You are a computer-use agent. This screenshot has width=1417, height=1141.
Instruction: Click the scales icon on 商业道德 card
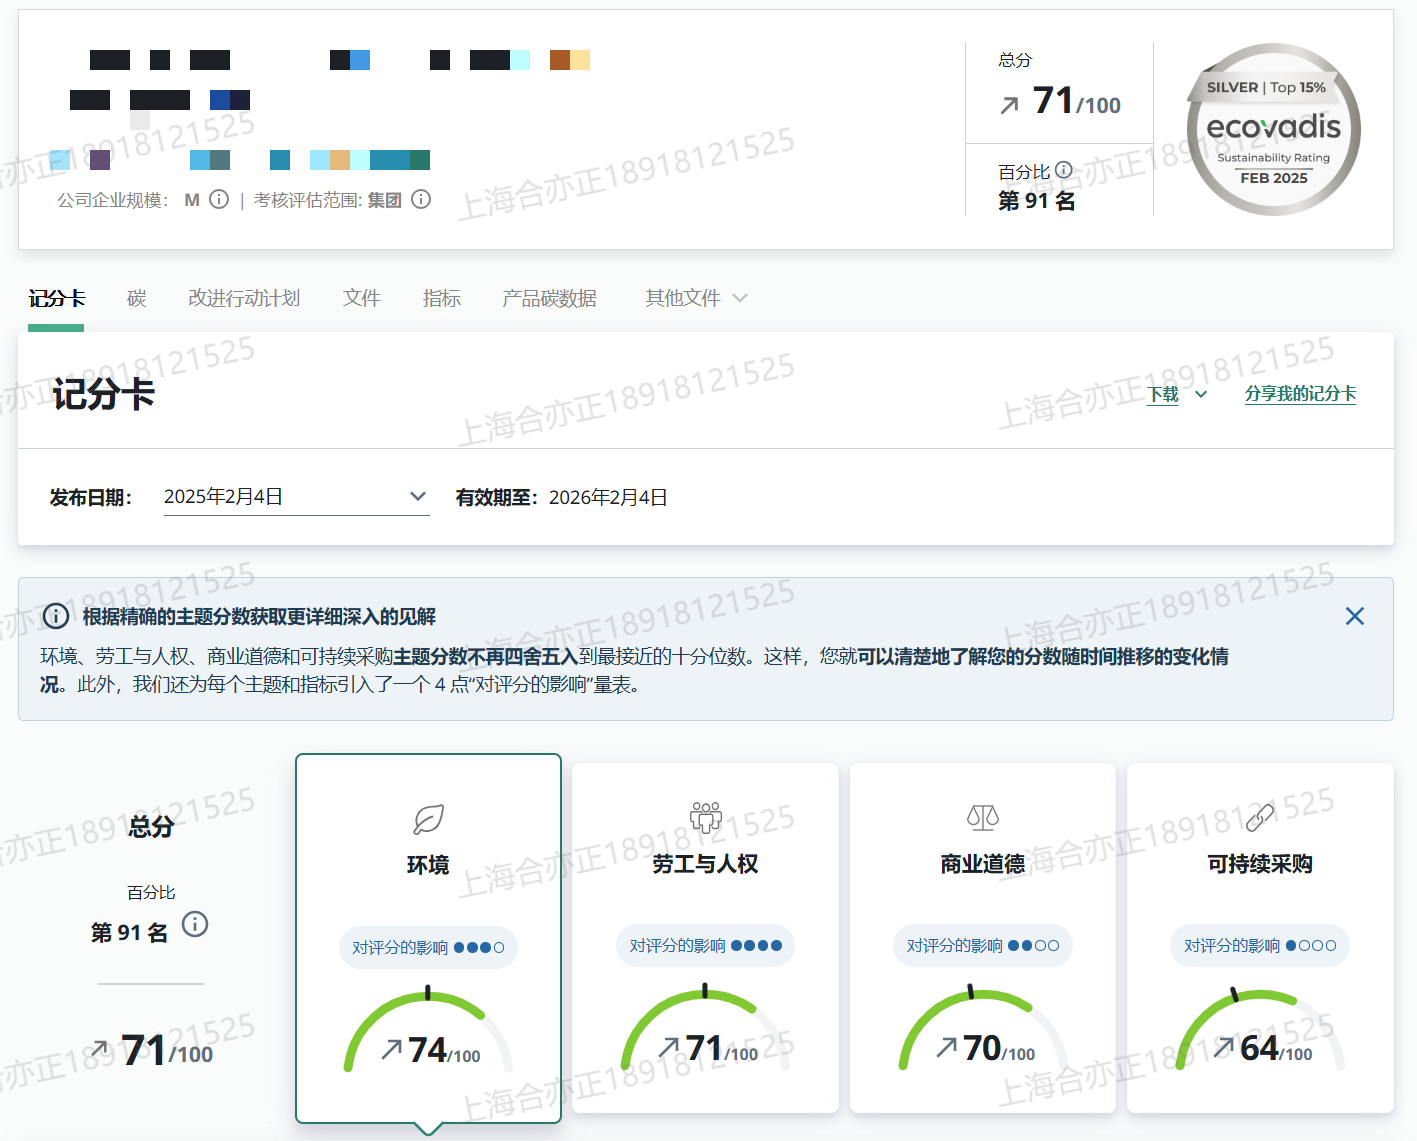point(982,817)
